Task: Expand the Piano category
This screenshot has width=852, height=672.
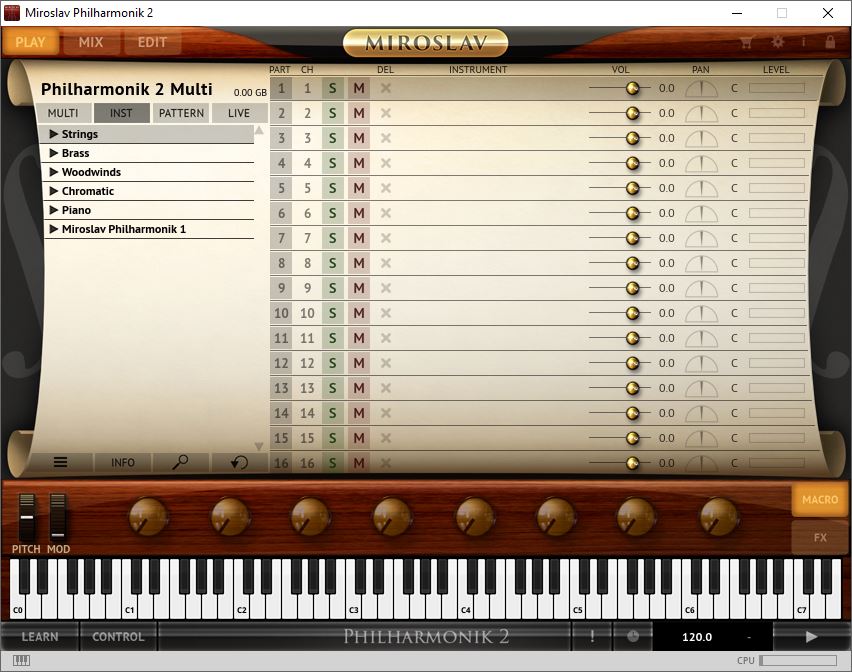Action: [x=54, y=210]
